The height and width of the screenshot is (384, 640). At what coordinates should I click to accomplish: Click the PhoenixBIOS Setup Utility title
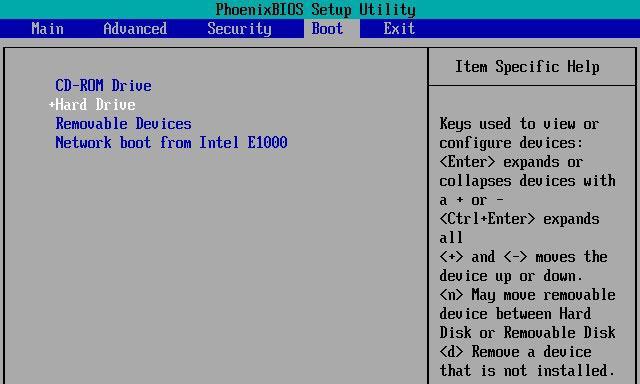(x=316, y=9)
